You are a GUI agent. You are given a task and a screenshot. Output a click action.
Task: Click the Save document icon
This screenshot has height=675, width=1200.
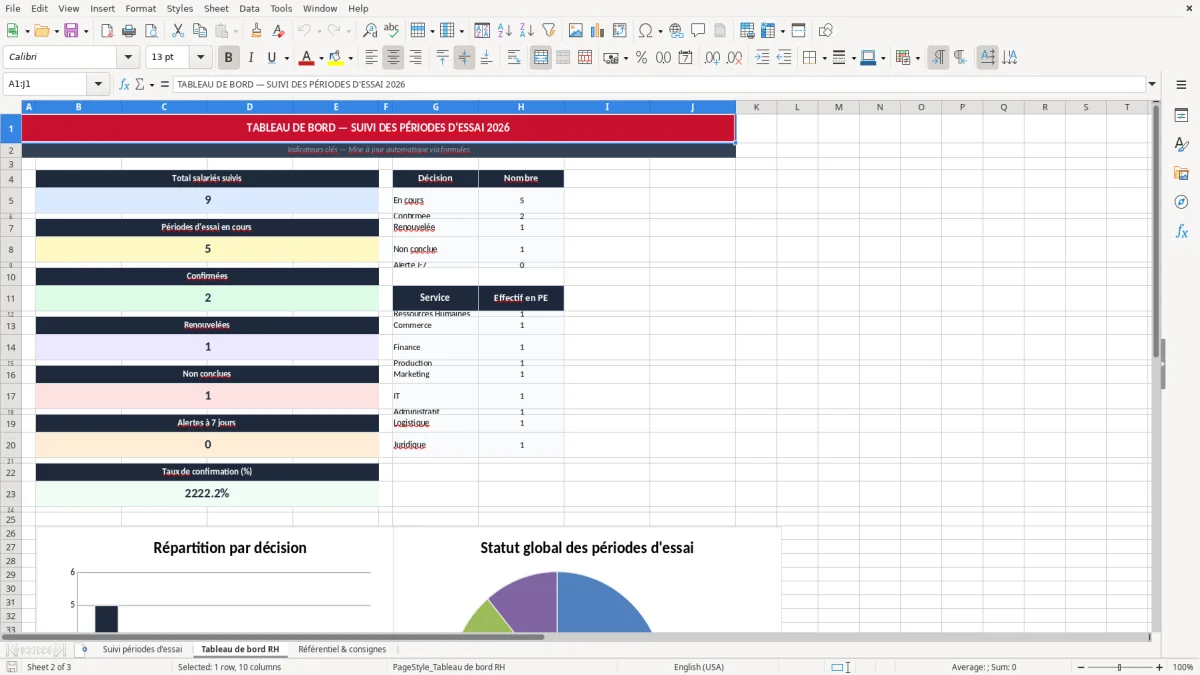(71, 31)
